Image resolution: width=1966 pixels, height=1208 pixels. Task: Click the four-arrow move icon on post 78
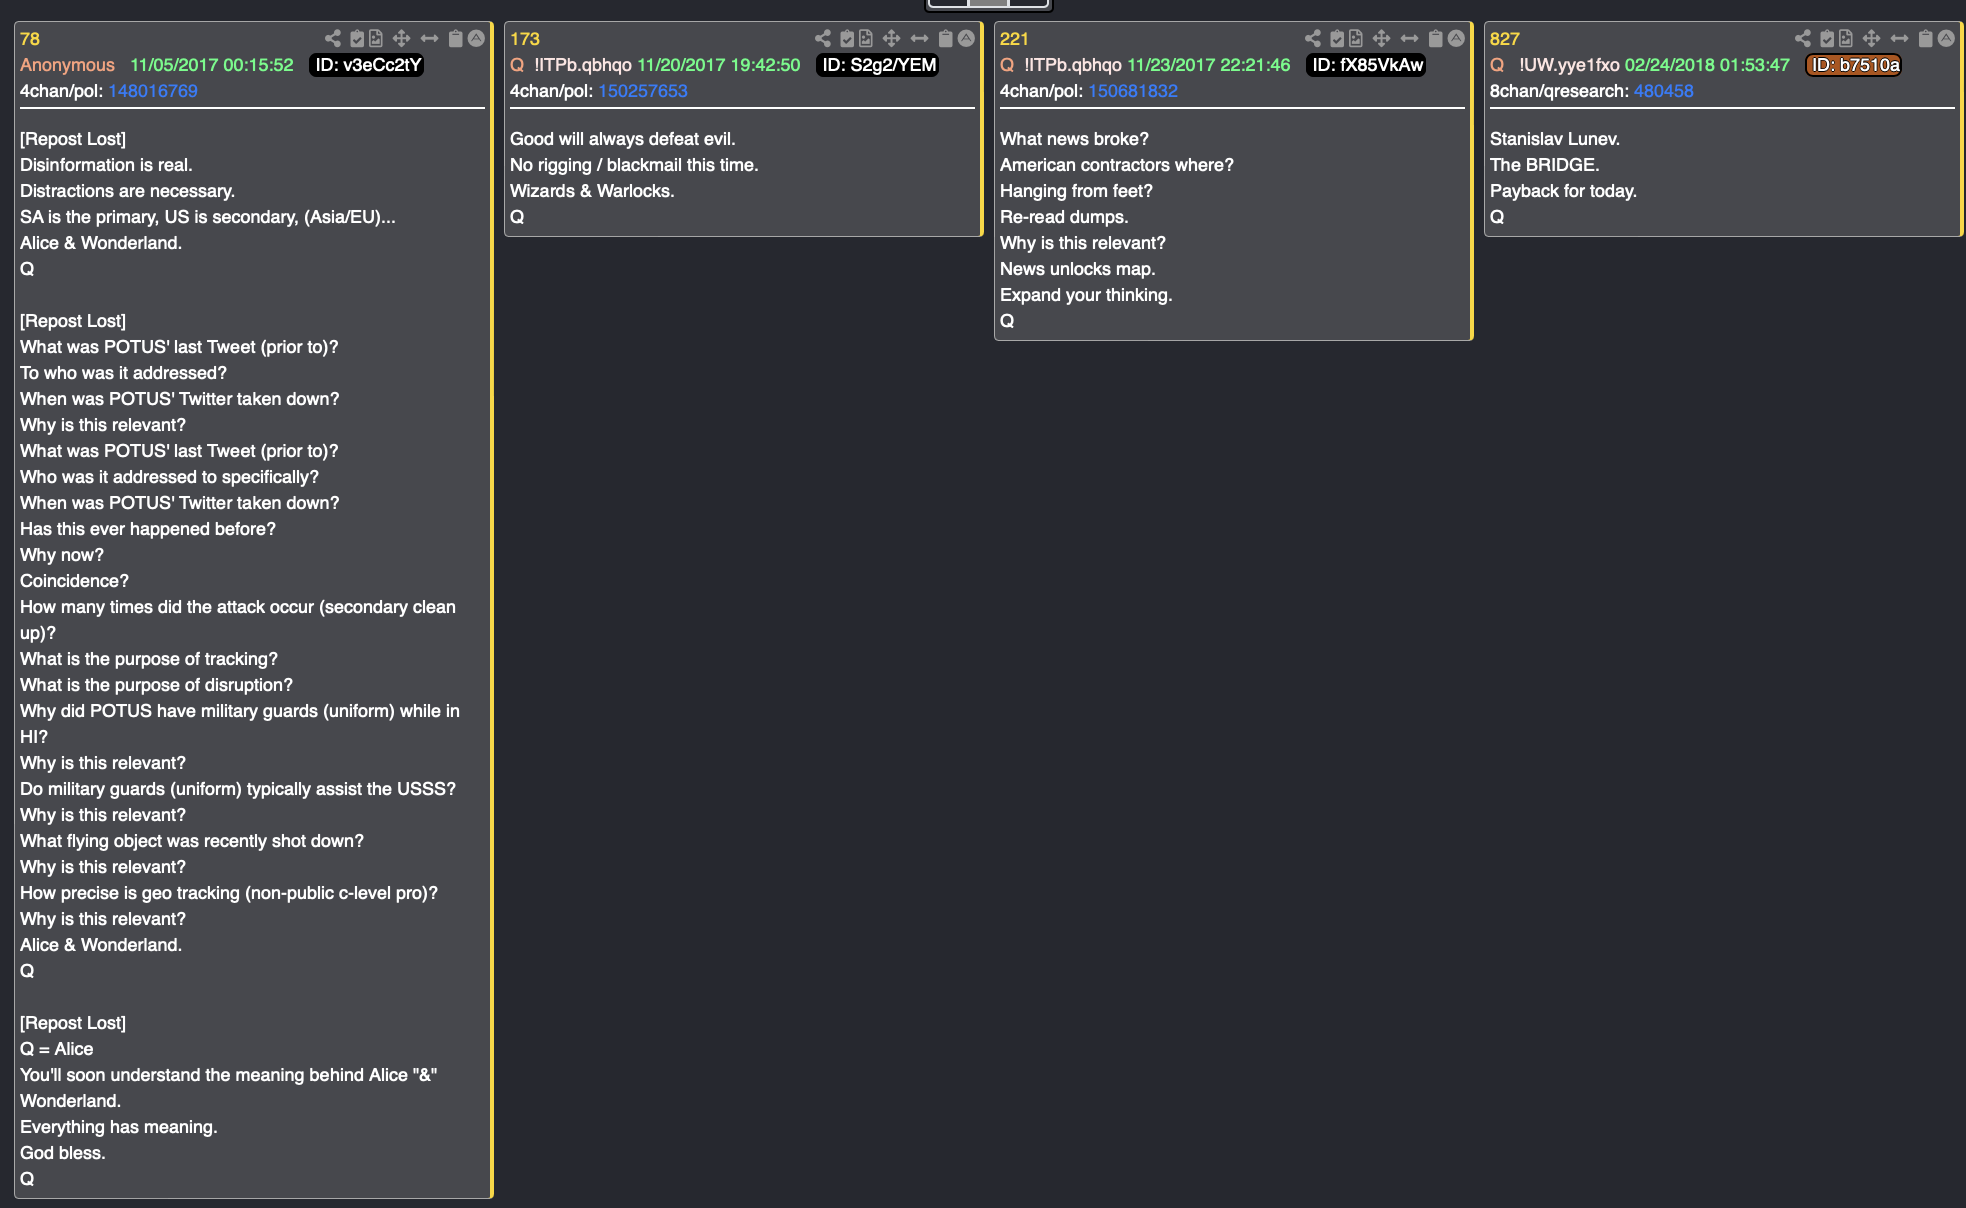[x=401, y=39]
